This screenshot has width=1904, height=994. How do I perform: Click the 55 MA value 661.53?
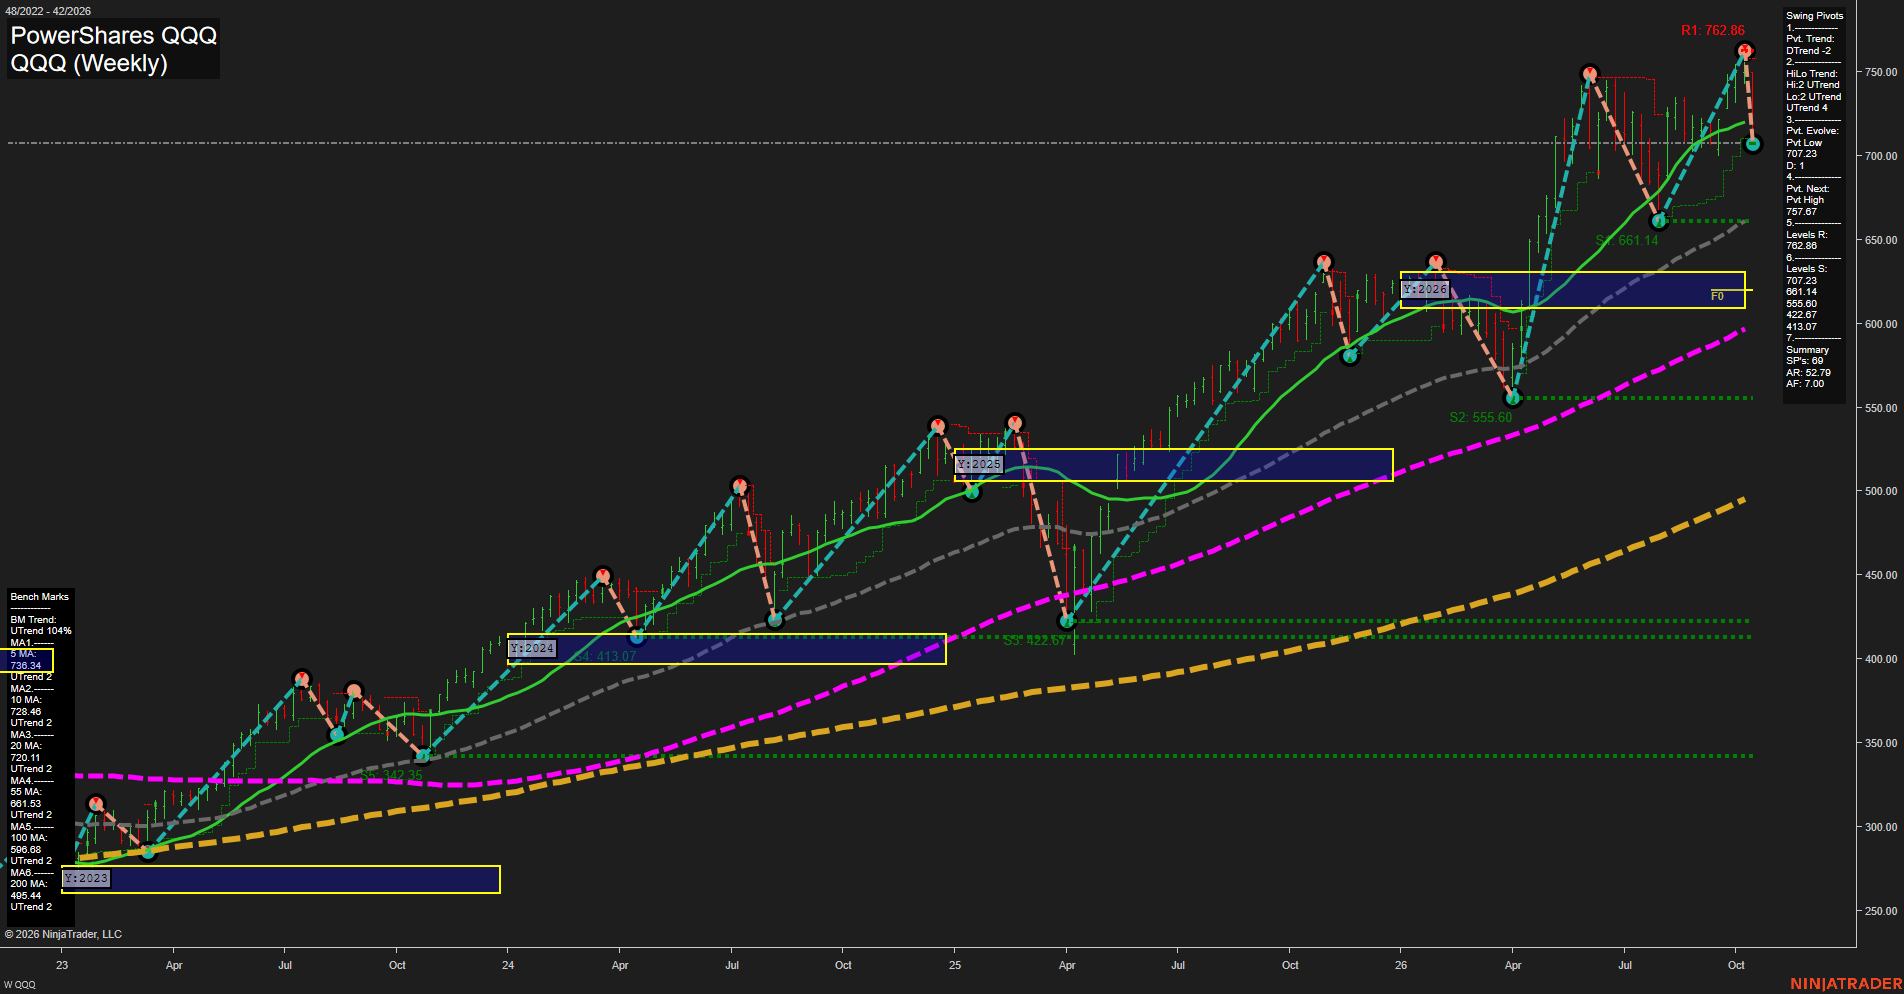pyautogui.click(x=26, y=804)
